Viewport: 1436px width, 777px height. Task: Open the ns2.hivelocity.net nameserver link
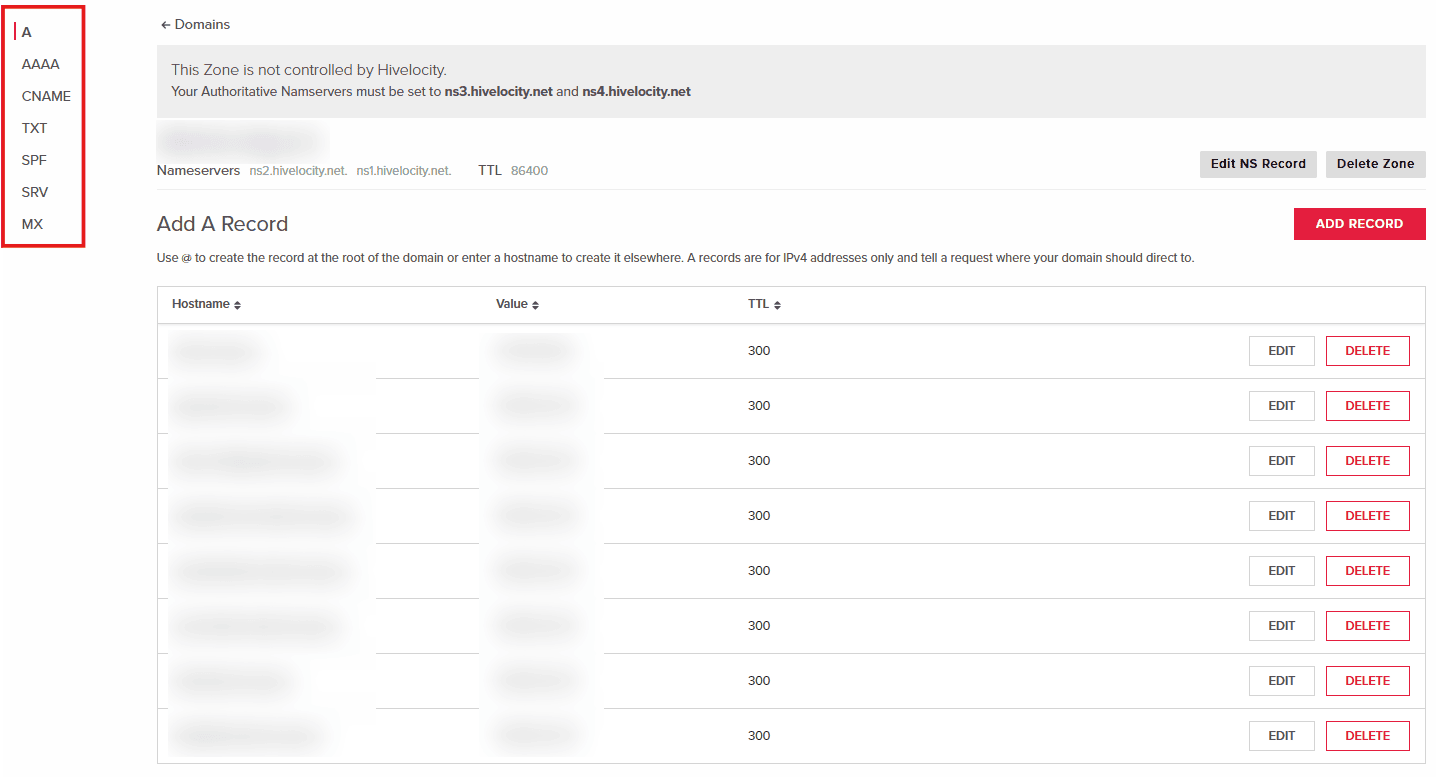tap(298, 170)
